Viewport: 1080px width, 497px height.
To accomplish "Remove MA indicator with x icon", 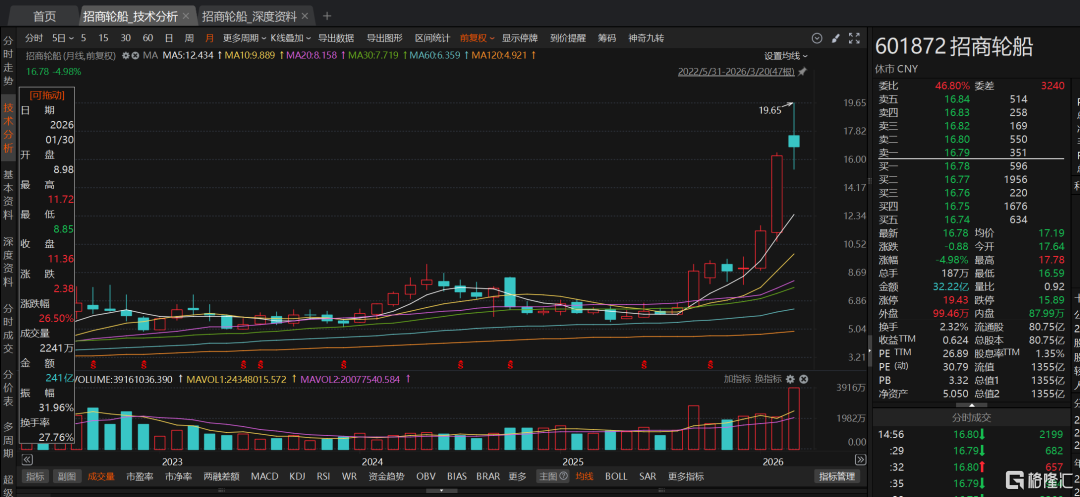I will [135, 55].
